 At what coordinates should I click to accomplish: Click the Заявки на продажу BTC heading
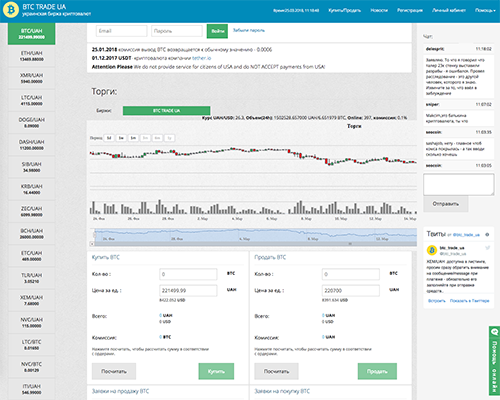[x=120, y=391]
